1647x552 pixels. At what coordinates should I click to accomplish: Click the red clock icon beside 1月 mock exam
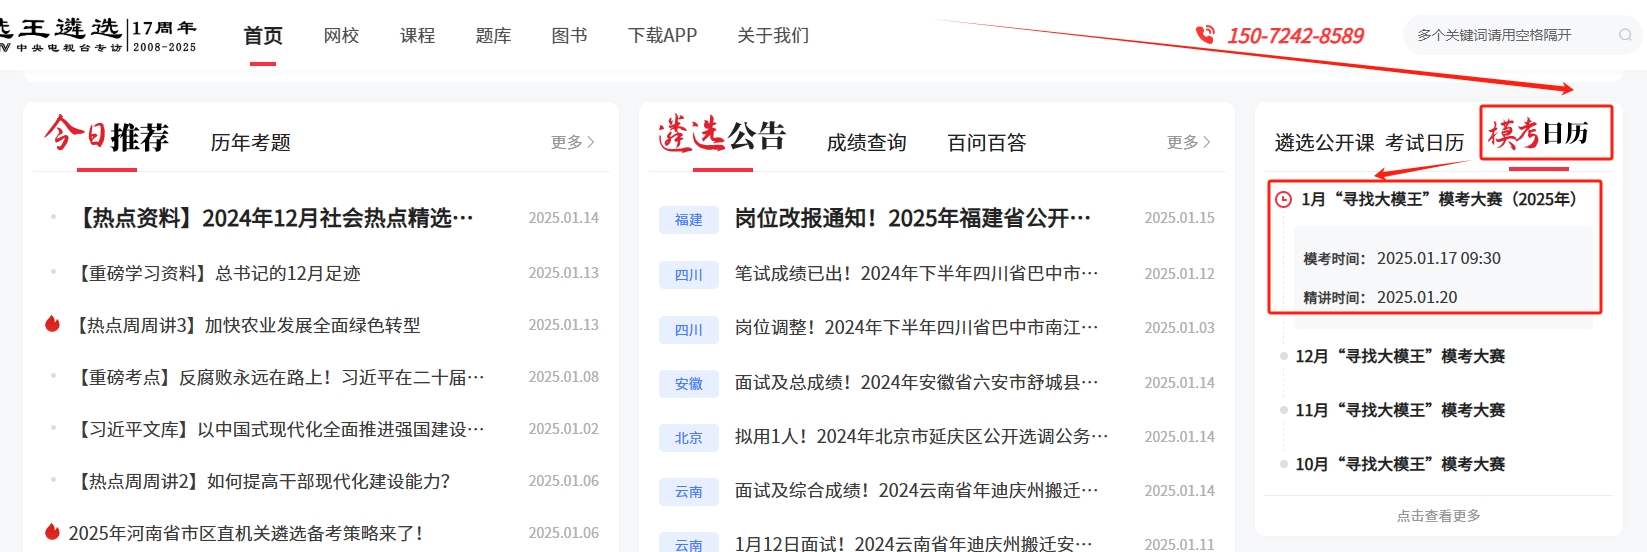pos(1283,199)
